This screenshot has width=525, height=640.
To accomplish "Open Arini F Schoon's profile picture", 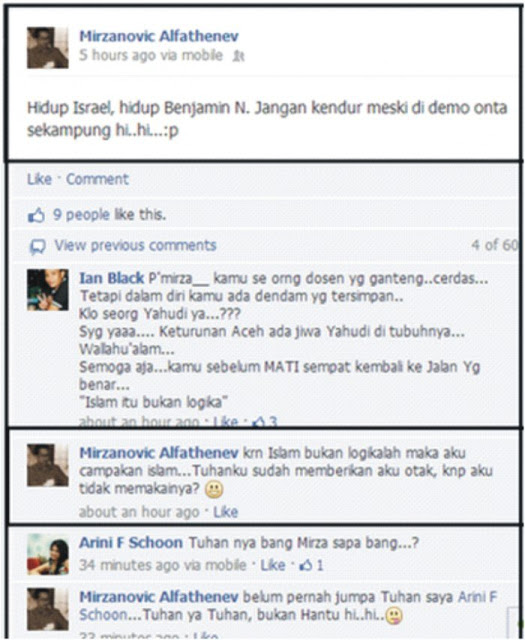I will (x=48, y=554).
